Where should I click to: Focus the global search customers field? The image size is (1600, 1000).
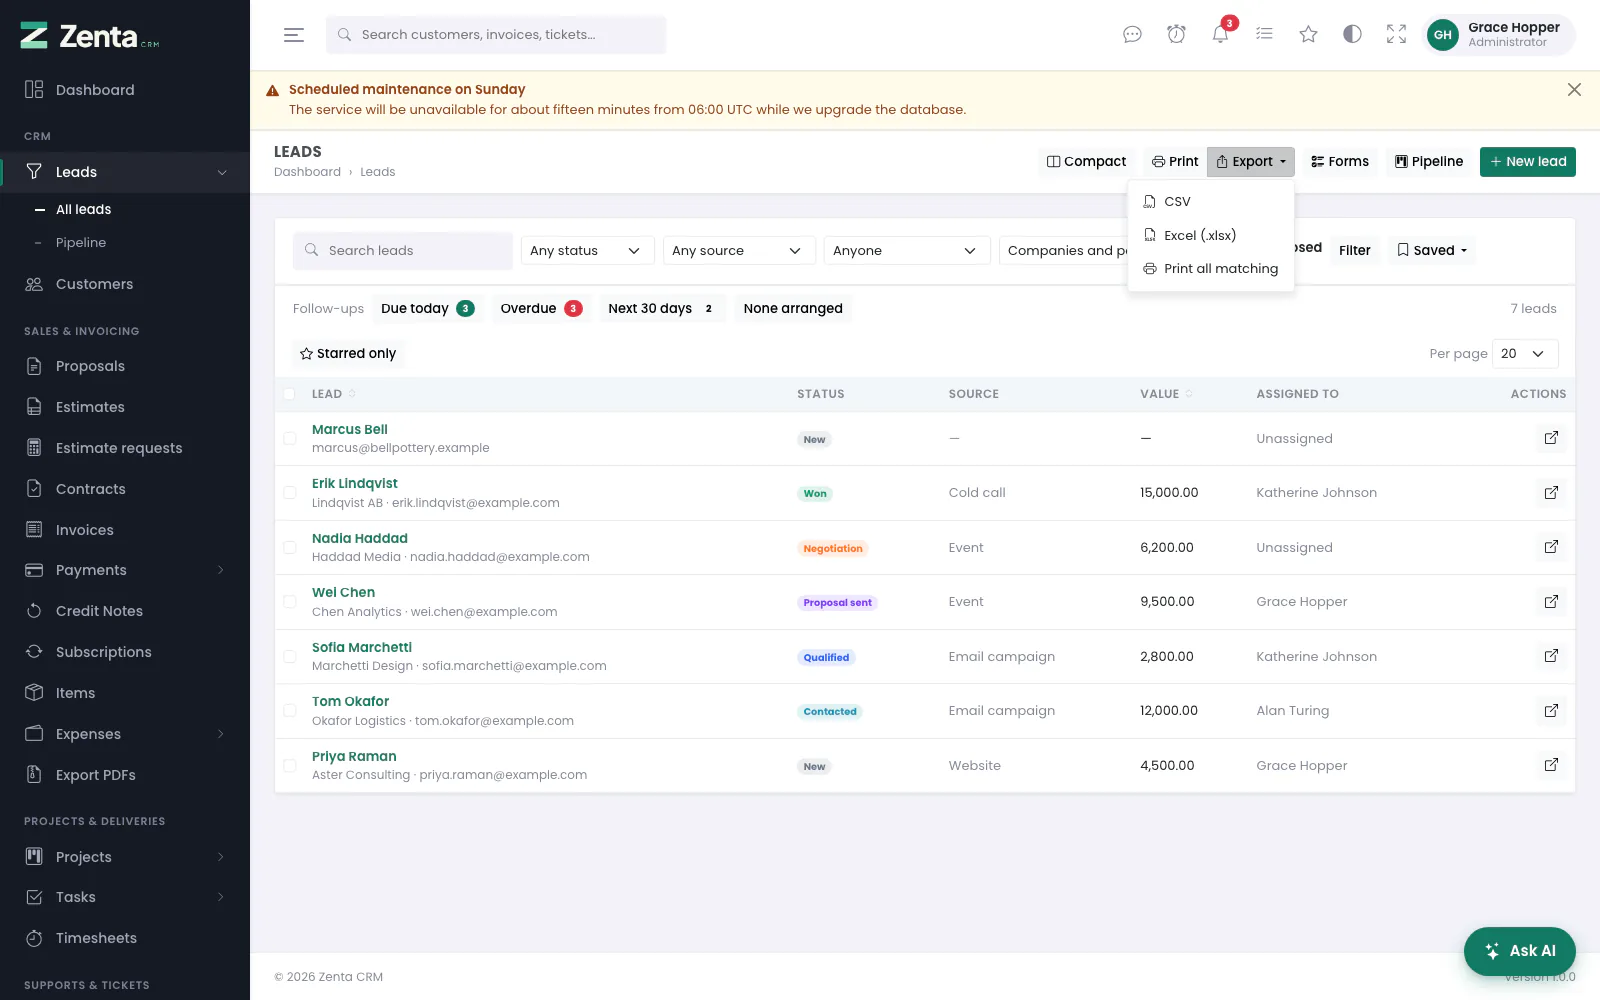pyautogui.click(x=496, y=35)
